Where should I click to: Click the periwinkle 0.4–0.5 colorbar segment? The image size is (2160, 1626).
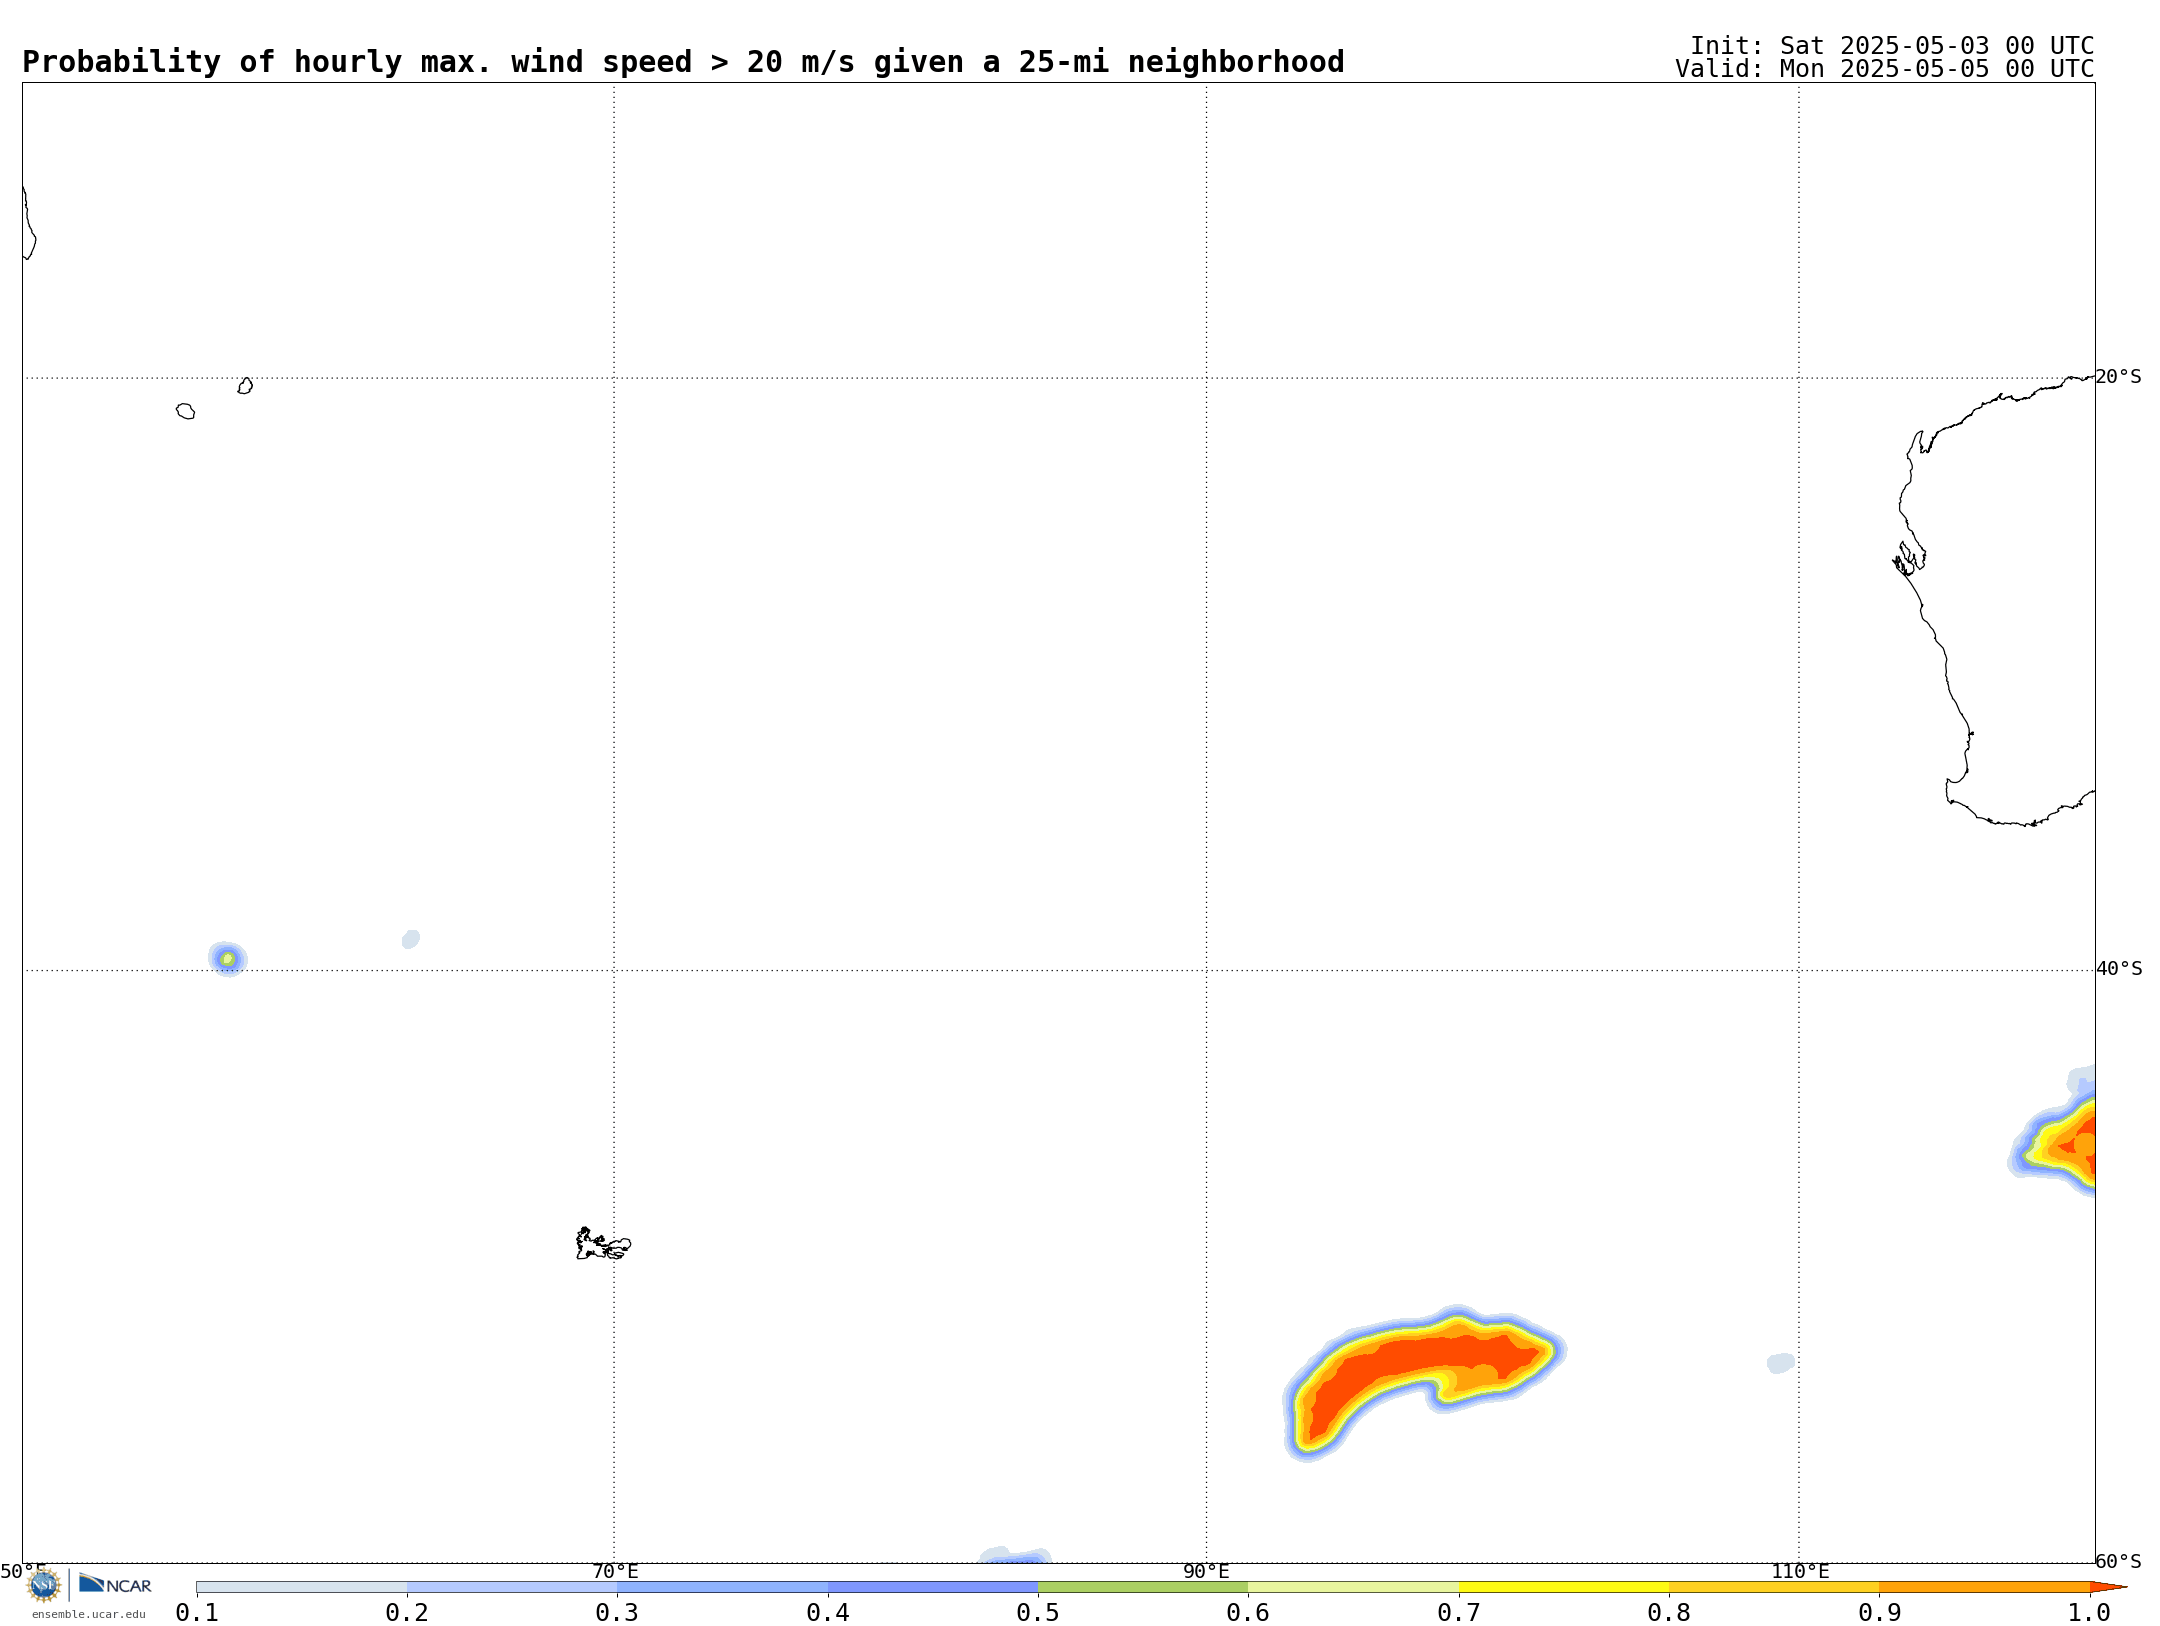pyautogui.click(x=933, y=1587)
